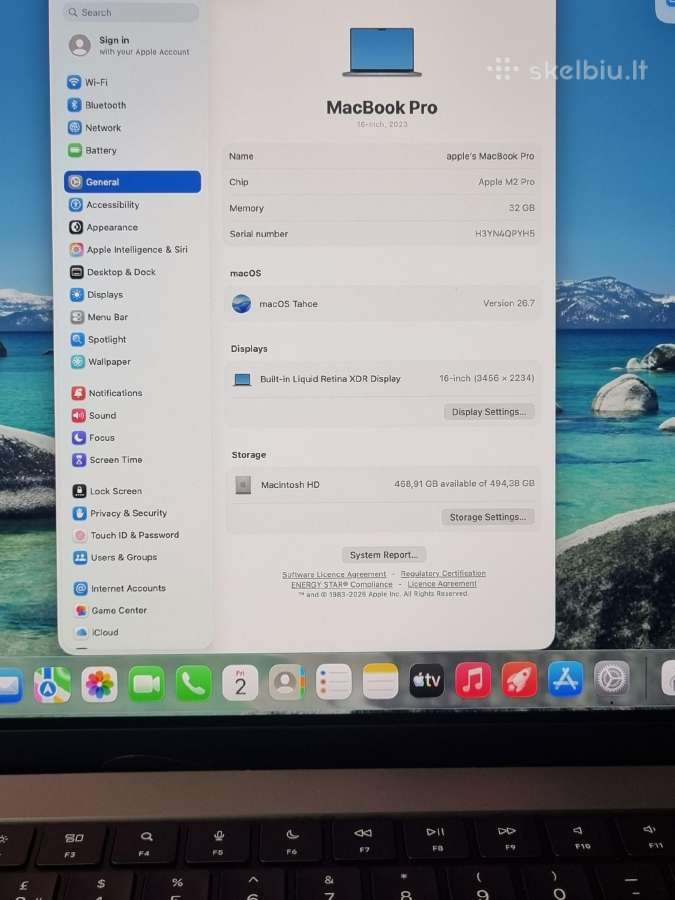Open Reminders from the Dock
Viewport: 675px width, 900px height.
point(333,682)
